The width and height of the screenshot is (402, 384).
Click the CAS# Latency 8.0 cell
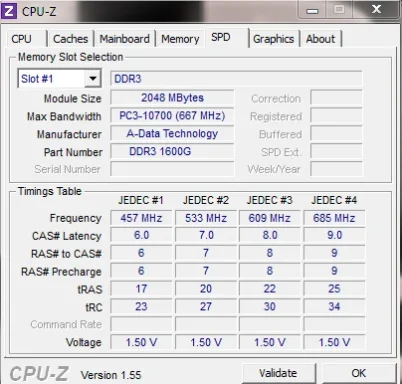pyautogui.click(x=269, y=235)
